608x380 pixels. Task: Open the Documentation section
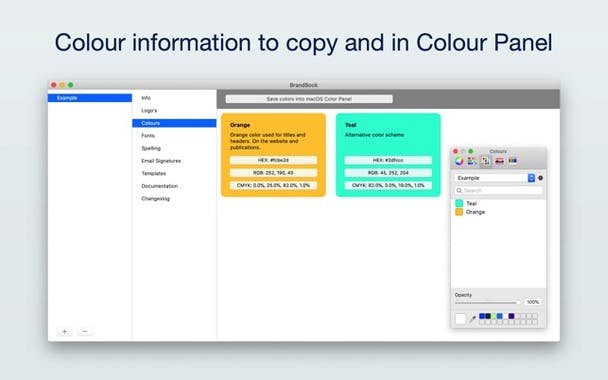[x=174, y=186]
